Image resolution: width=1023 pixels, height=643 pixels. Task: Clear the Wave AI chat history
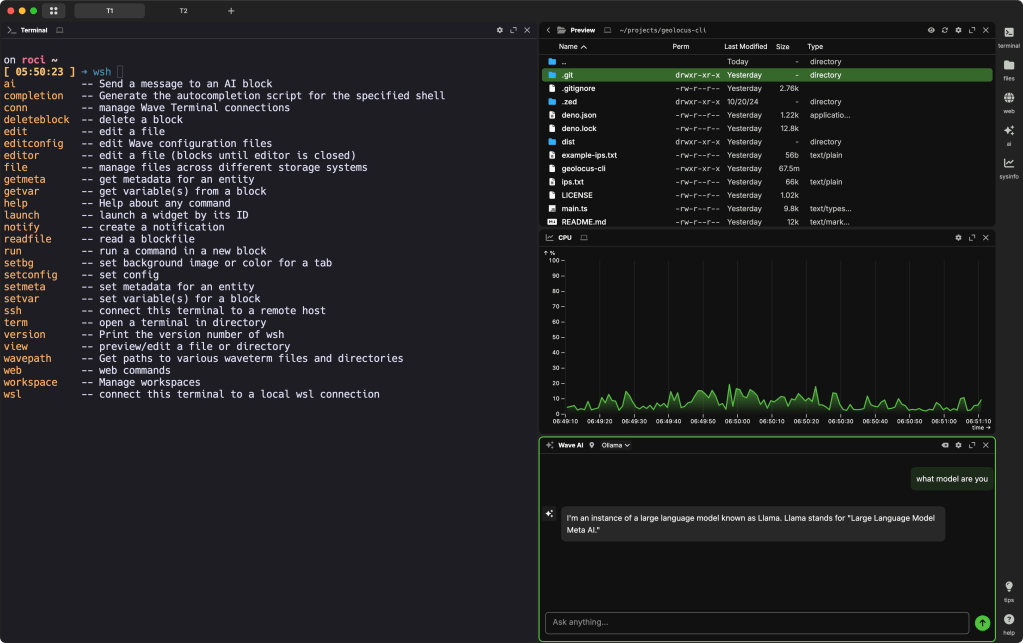(x=945, y=445)
